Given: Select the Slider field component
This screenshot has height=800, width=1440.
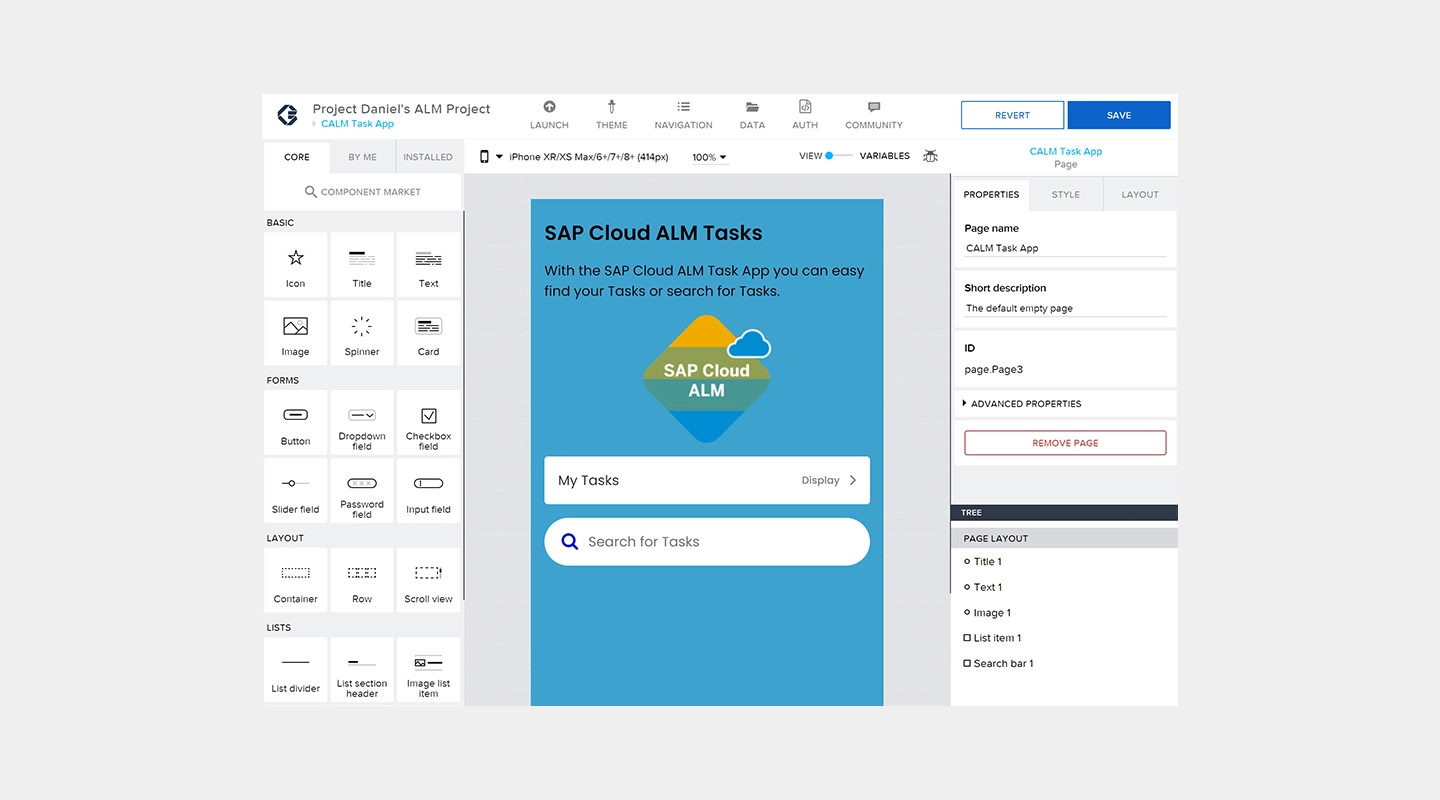Looking at the screenshot, I should coord(295,491).
